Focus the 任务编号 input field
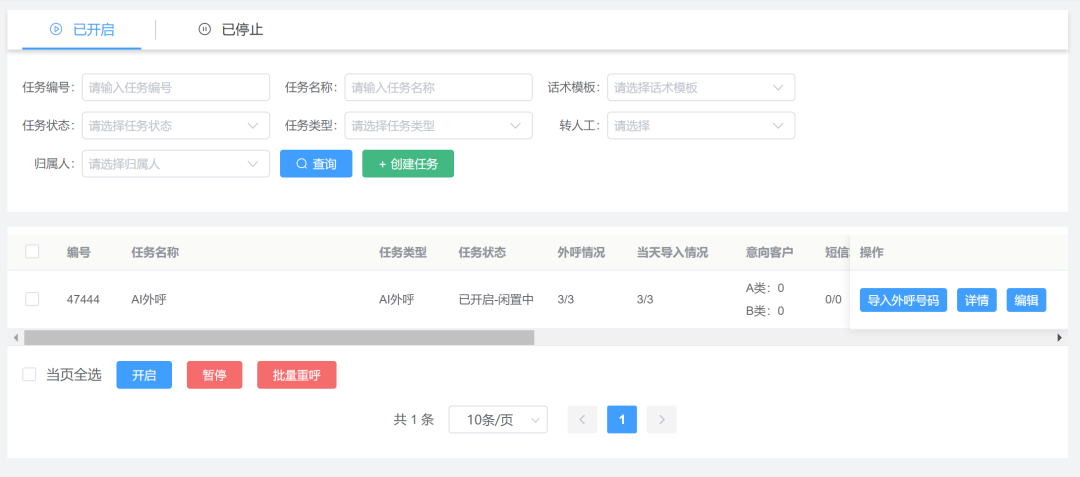 point(176,88)
